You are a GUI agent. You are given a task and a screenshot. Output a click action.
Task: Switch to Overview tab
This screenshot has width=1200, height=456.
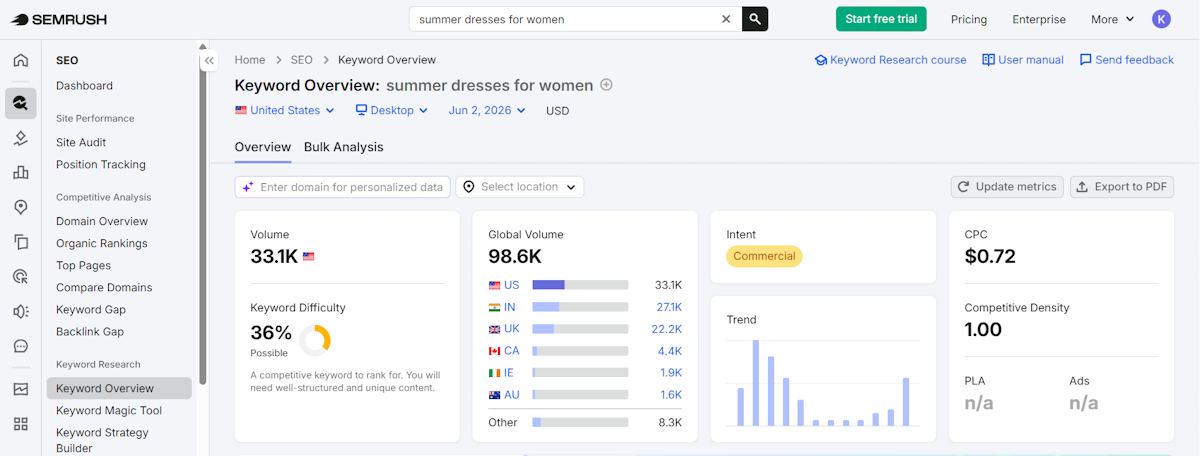(263, 147)
